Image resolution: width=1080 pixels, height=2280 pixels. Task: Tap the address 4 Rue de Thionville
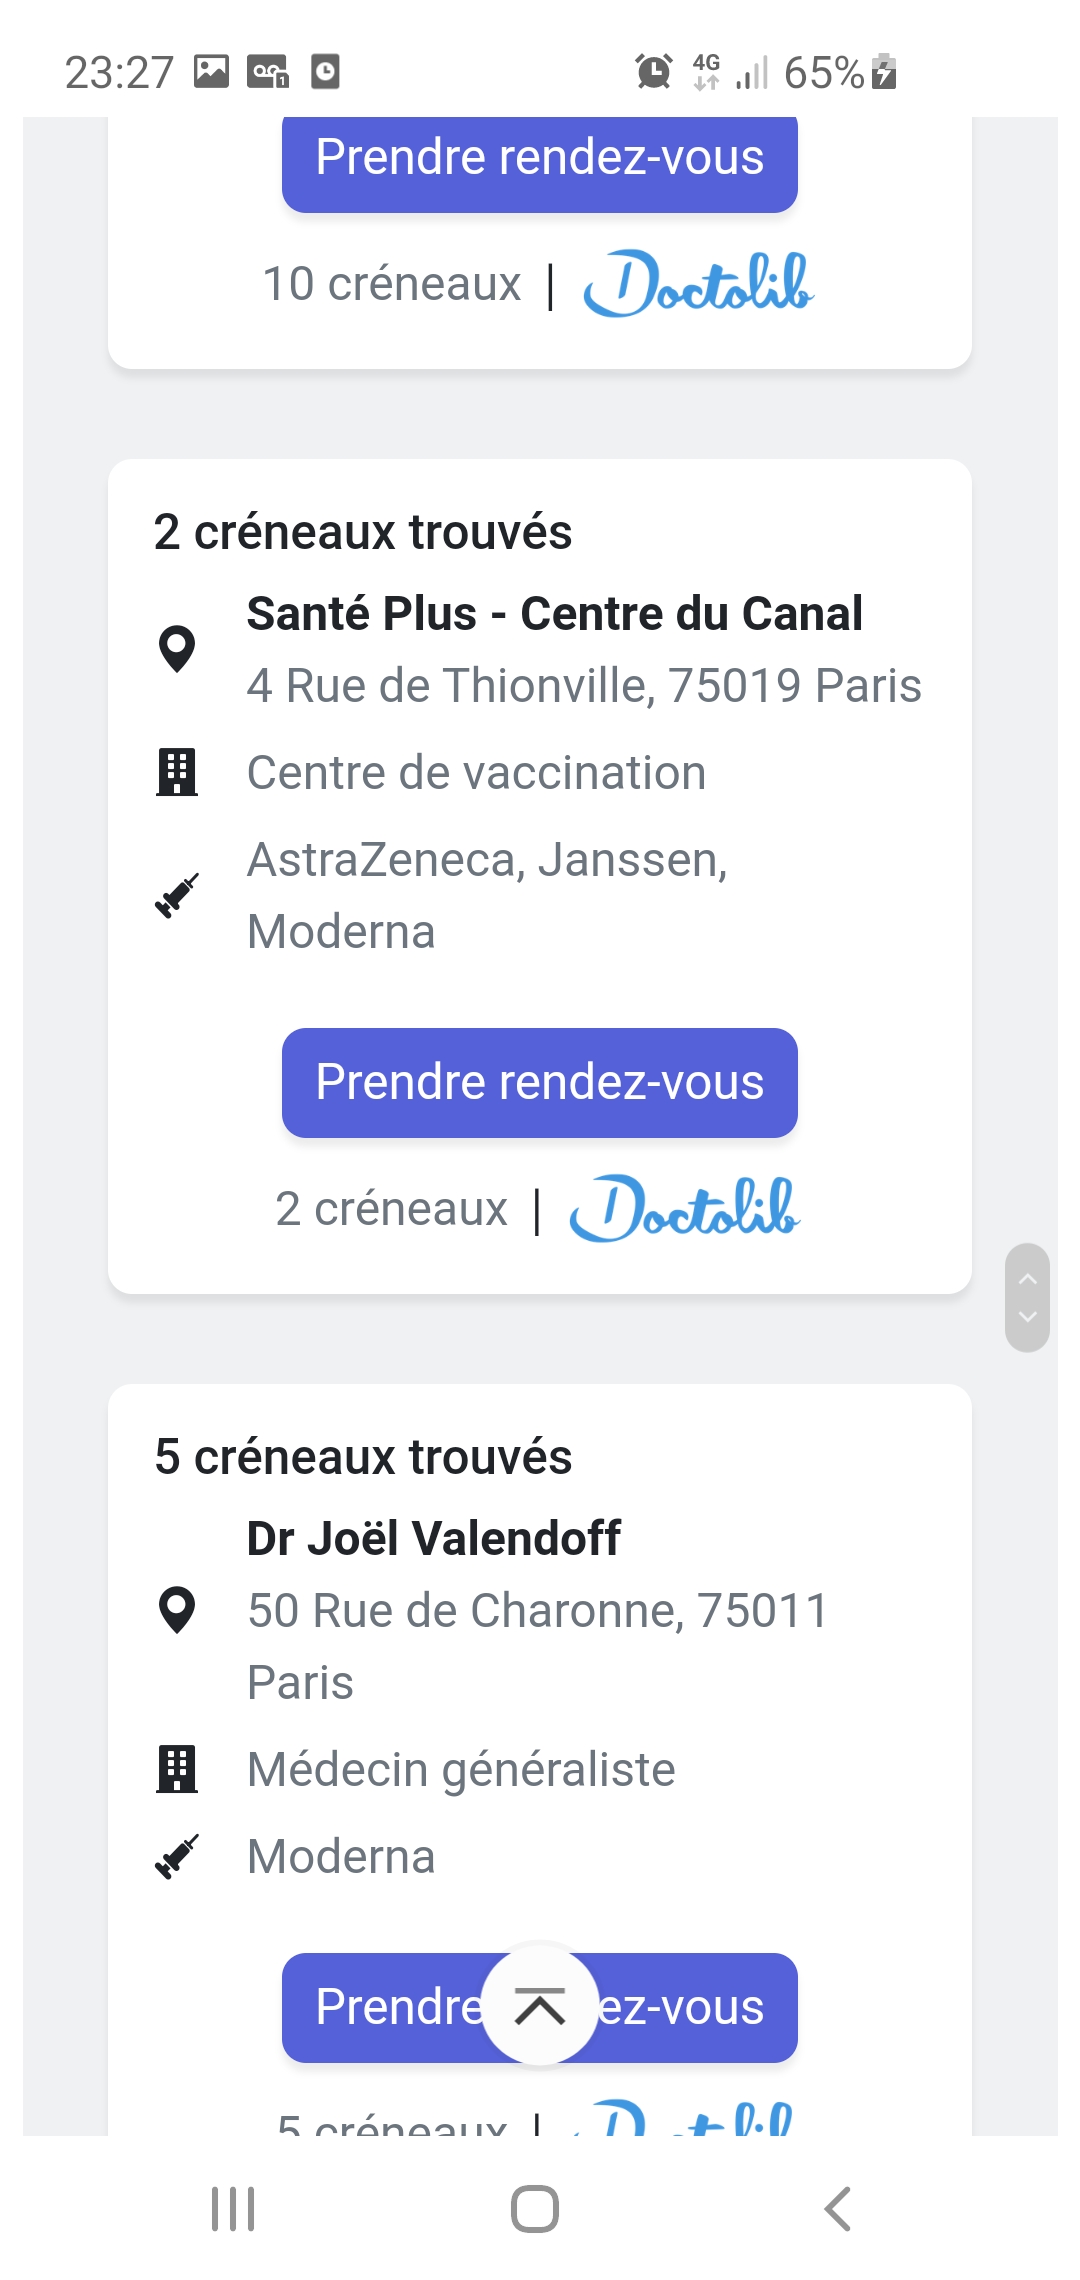(584, 686)
